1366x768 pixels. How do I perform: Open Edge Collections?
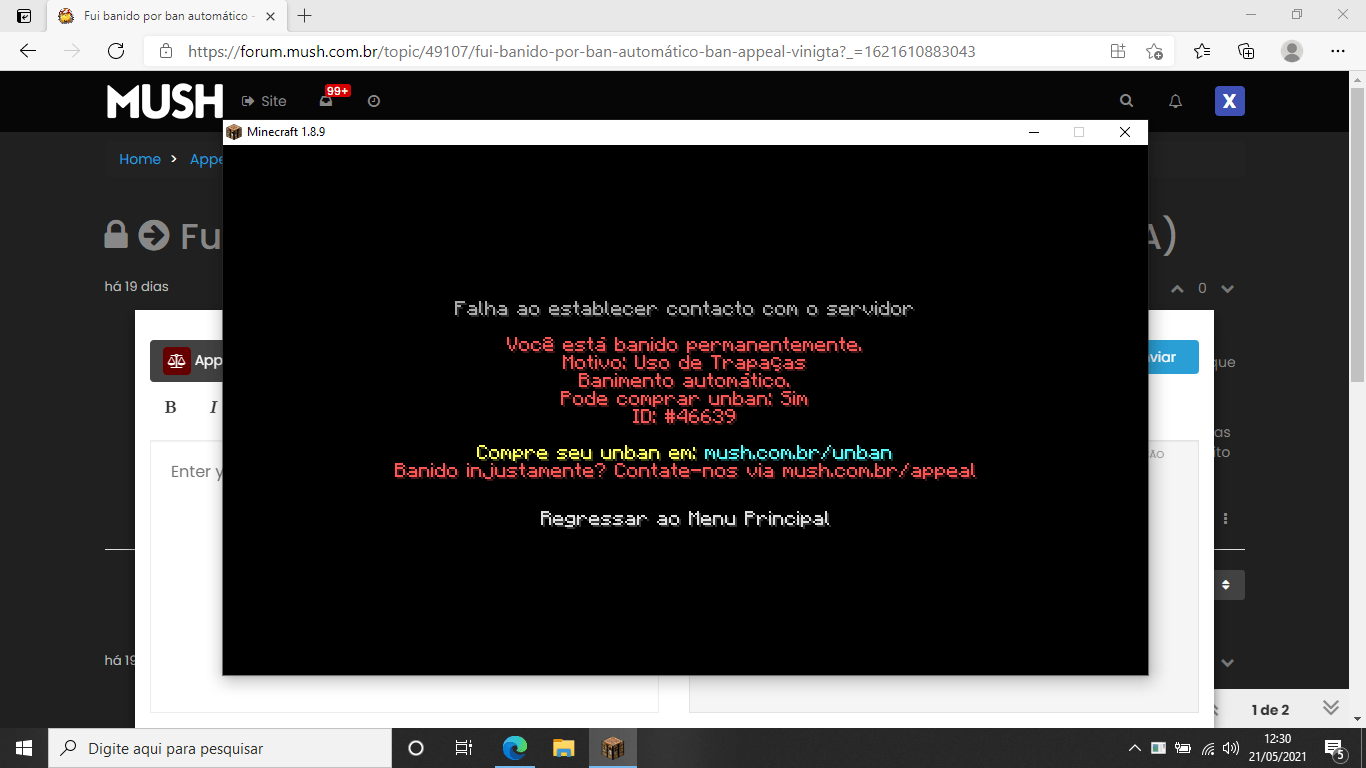point(1246,51)
